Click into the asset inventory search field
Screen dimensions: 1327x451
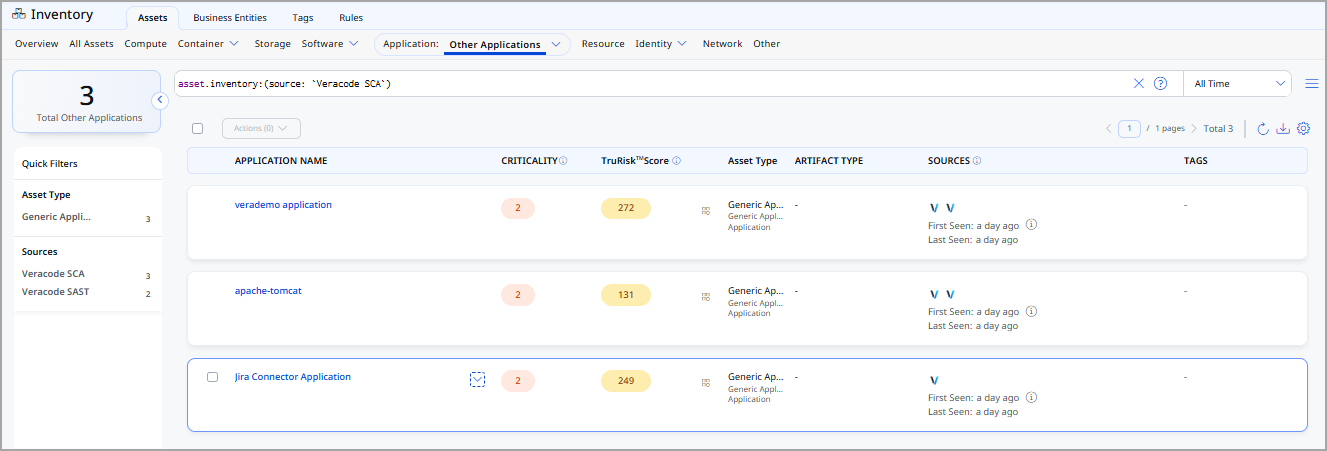(x=650, y=84)
